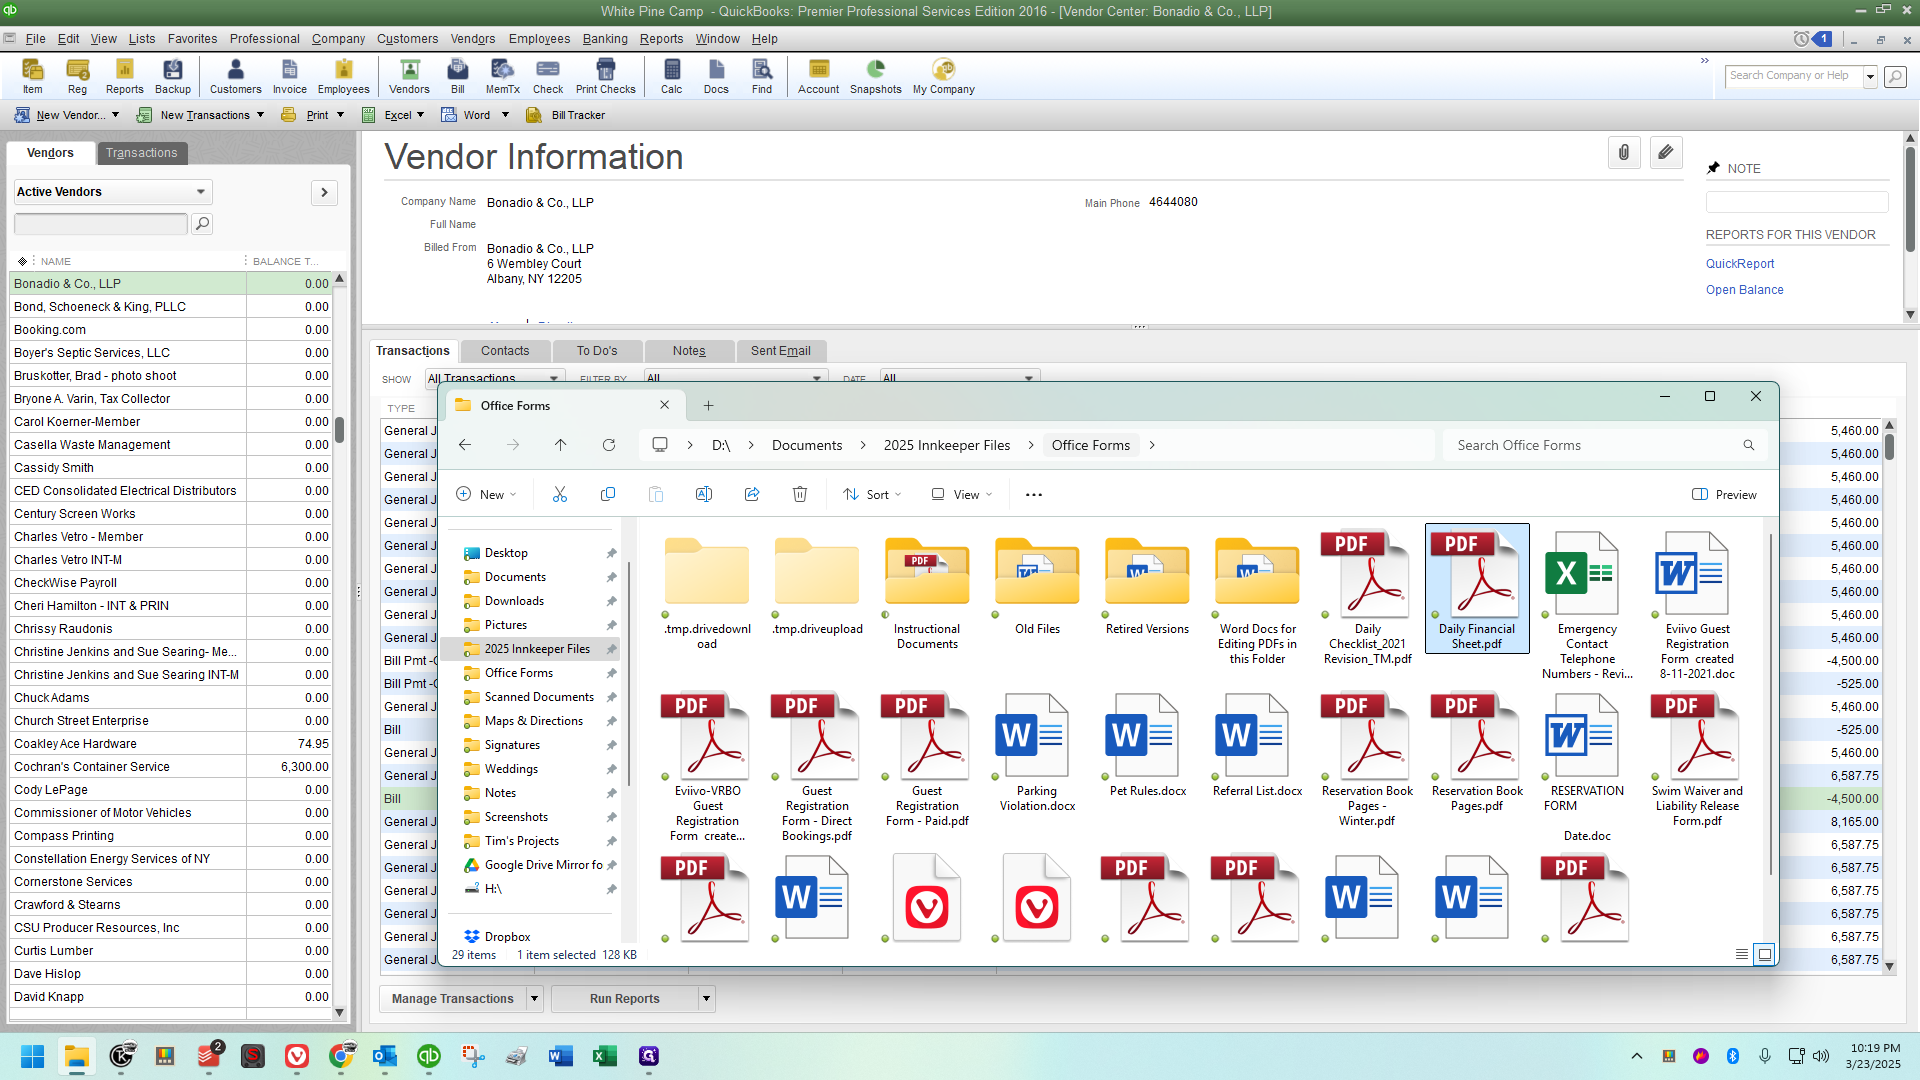
Task: Expand the New menu in Explorer
Action: point(486,494)
